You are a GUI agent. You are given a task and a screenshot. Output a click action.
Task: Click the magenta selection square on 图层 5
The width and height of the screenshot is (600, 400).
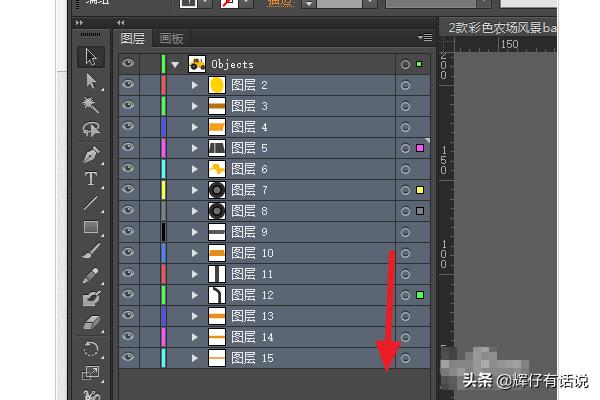coord(421,149)
